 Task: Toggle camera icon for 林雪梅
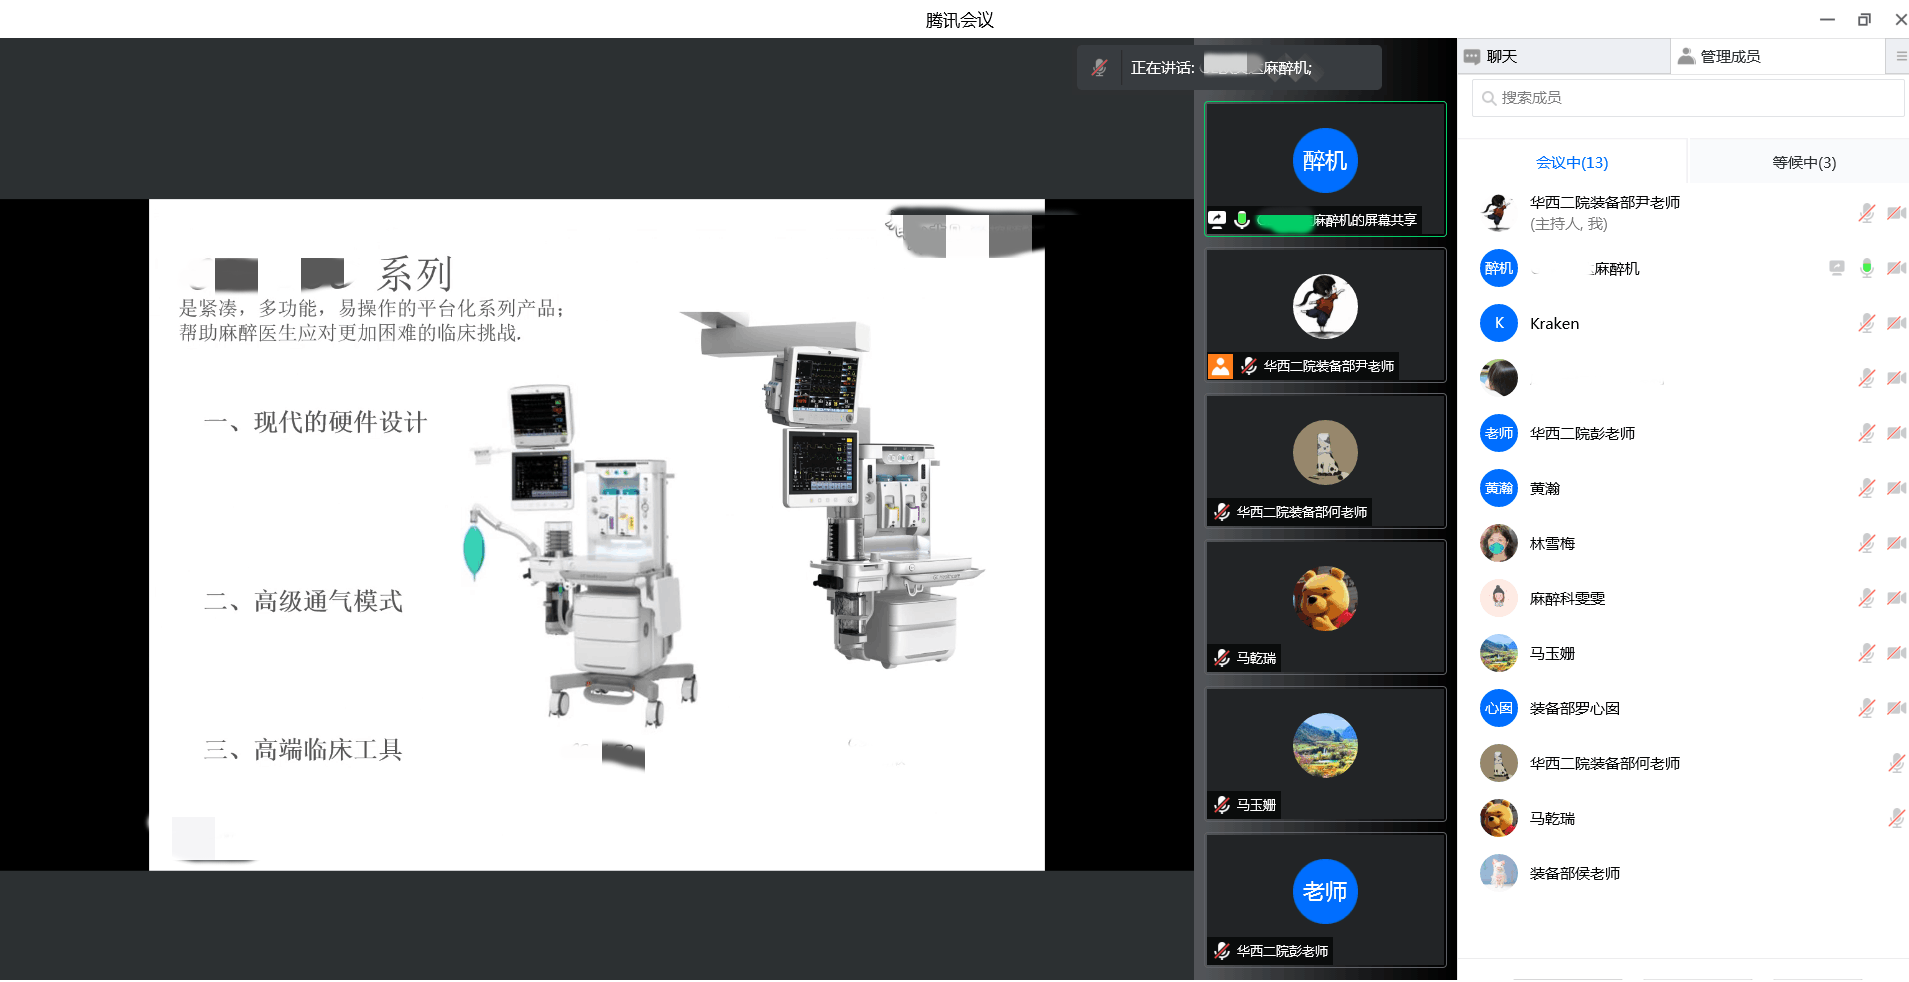click(1895, 543)
